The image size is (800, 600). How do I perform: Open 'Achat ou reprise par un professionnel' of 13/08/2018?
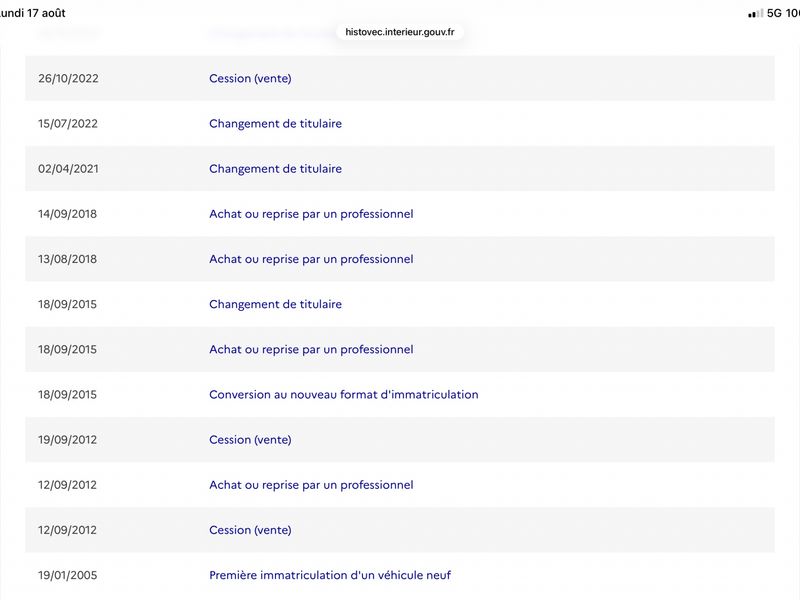coord(311,259)
